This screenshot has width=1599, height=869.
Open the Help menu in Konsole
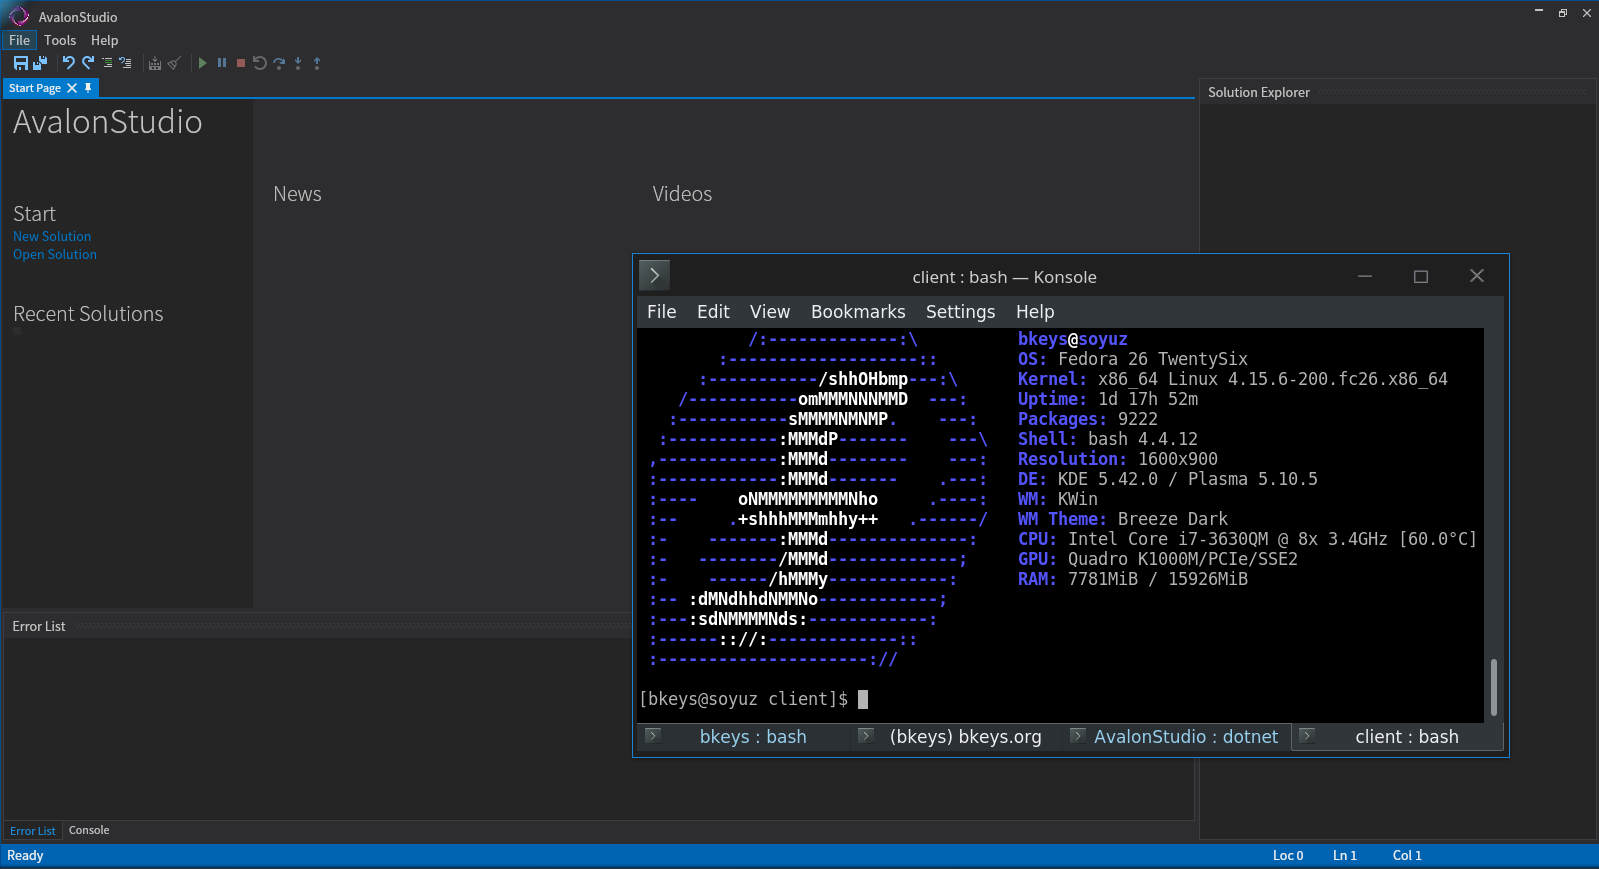point(1035,312)
